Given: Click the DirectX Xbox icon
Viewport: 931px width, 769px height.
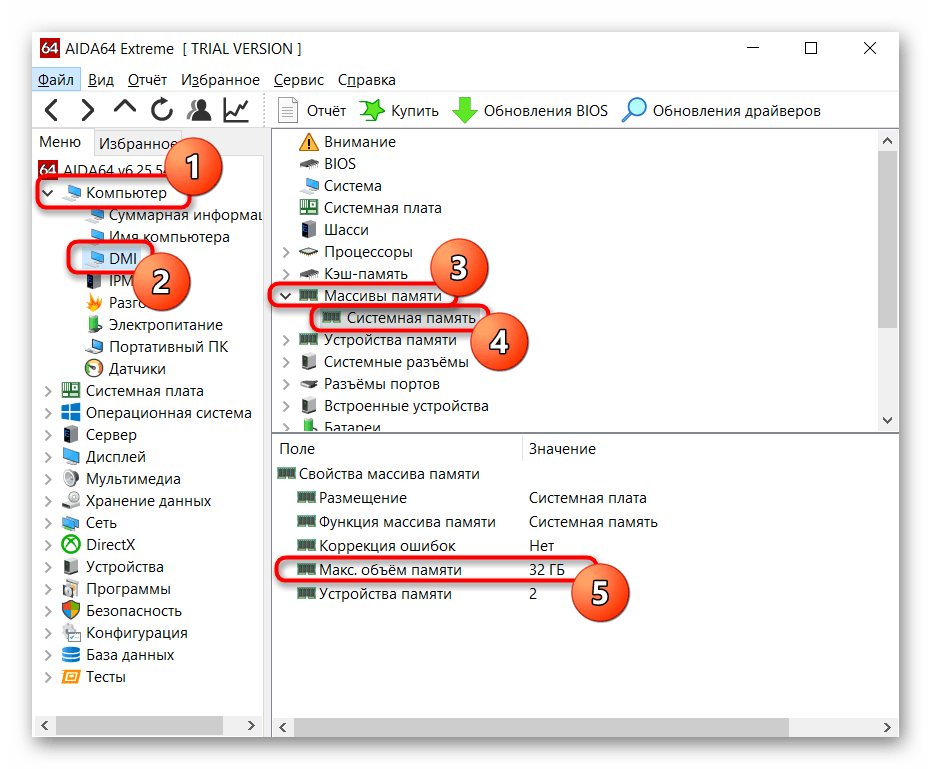Looking at the screenshot, I should click(71, 545).
